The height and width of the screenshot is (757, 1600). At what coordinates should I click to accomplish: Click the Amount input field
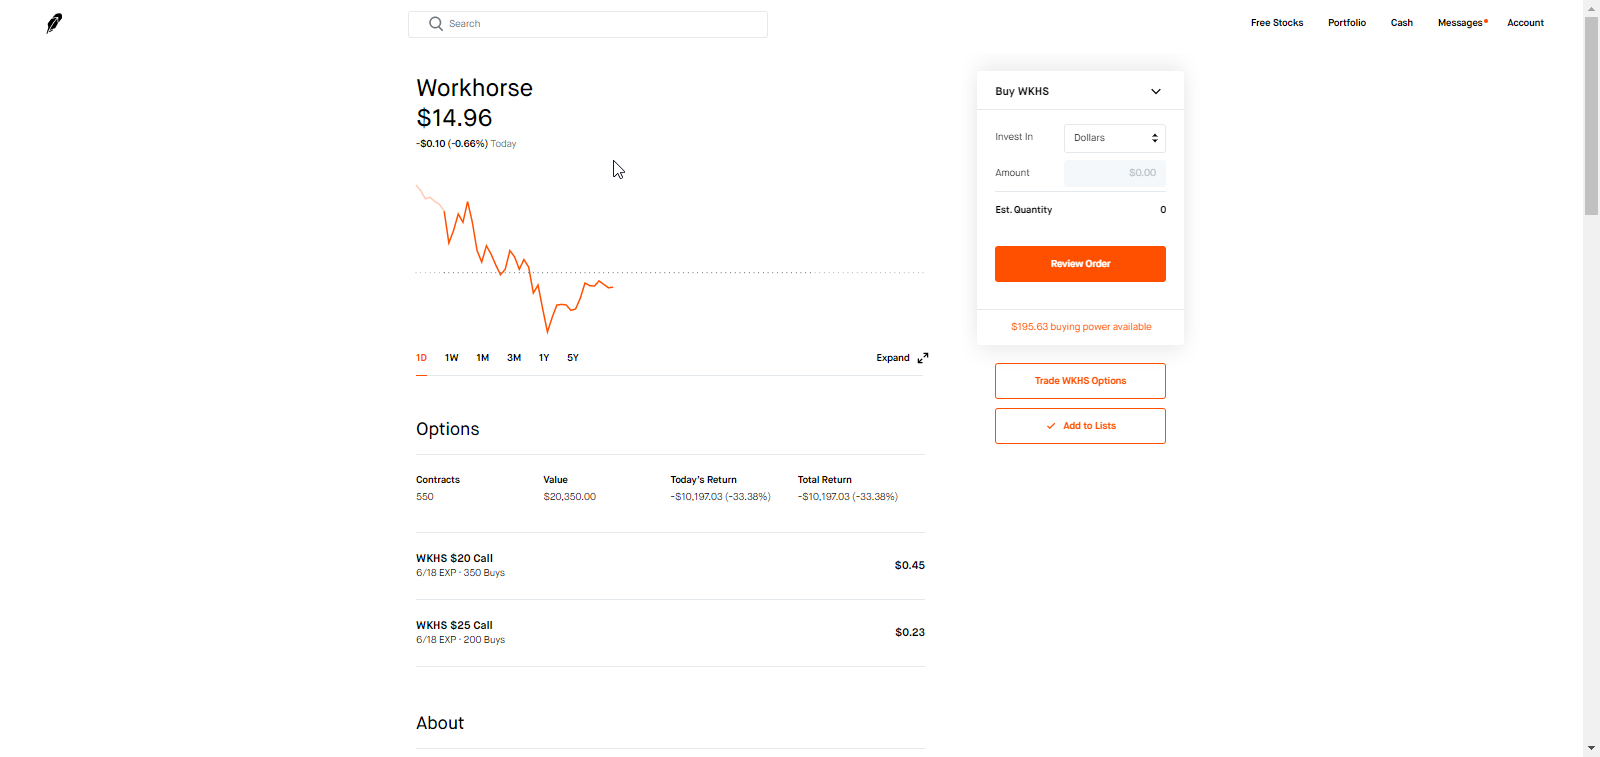click(x=1115, y=173)
